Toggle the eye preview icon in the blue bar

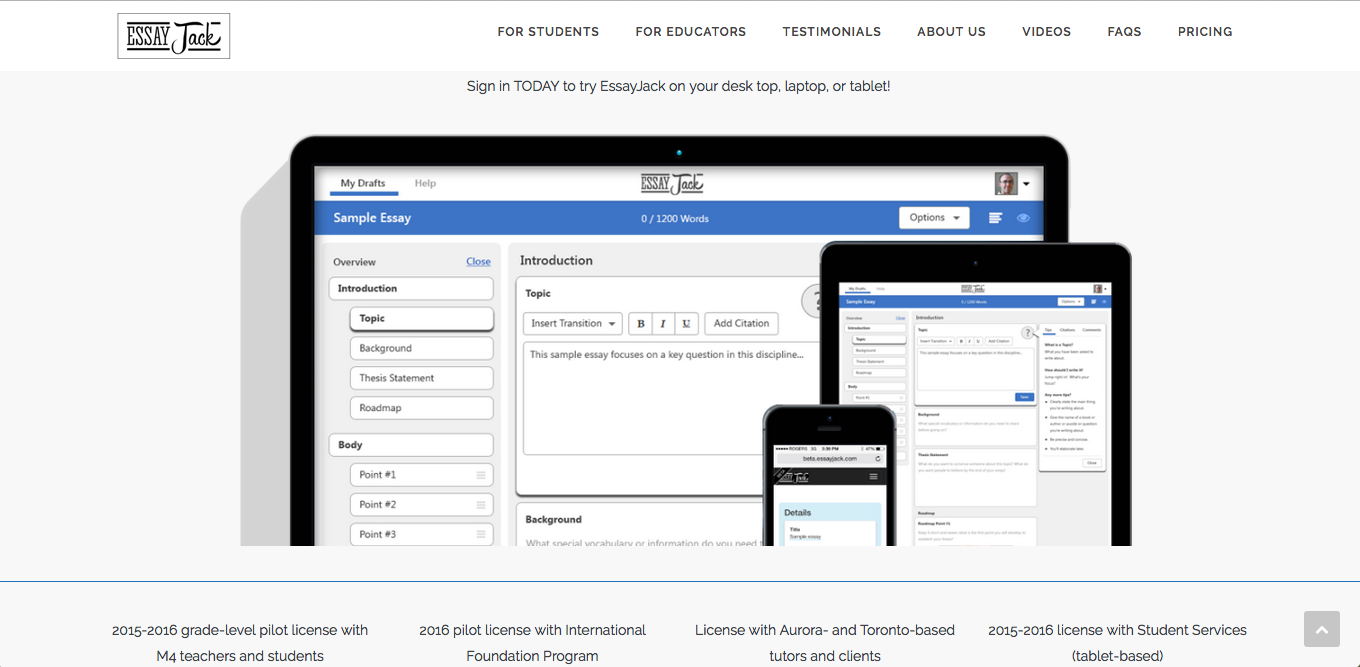point(1023,218)
